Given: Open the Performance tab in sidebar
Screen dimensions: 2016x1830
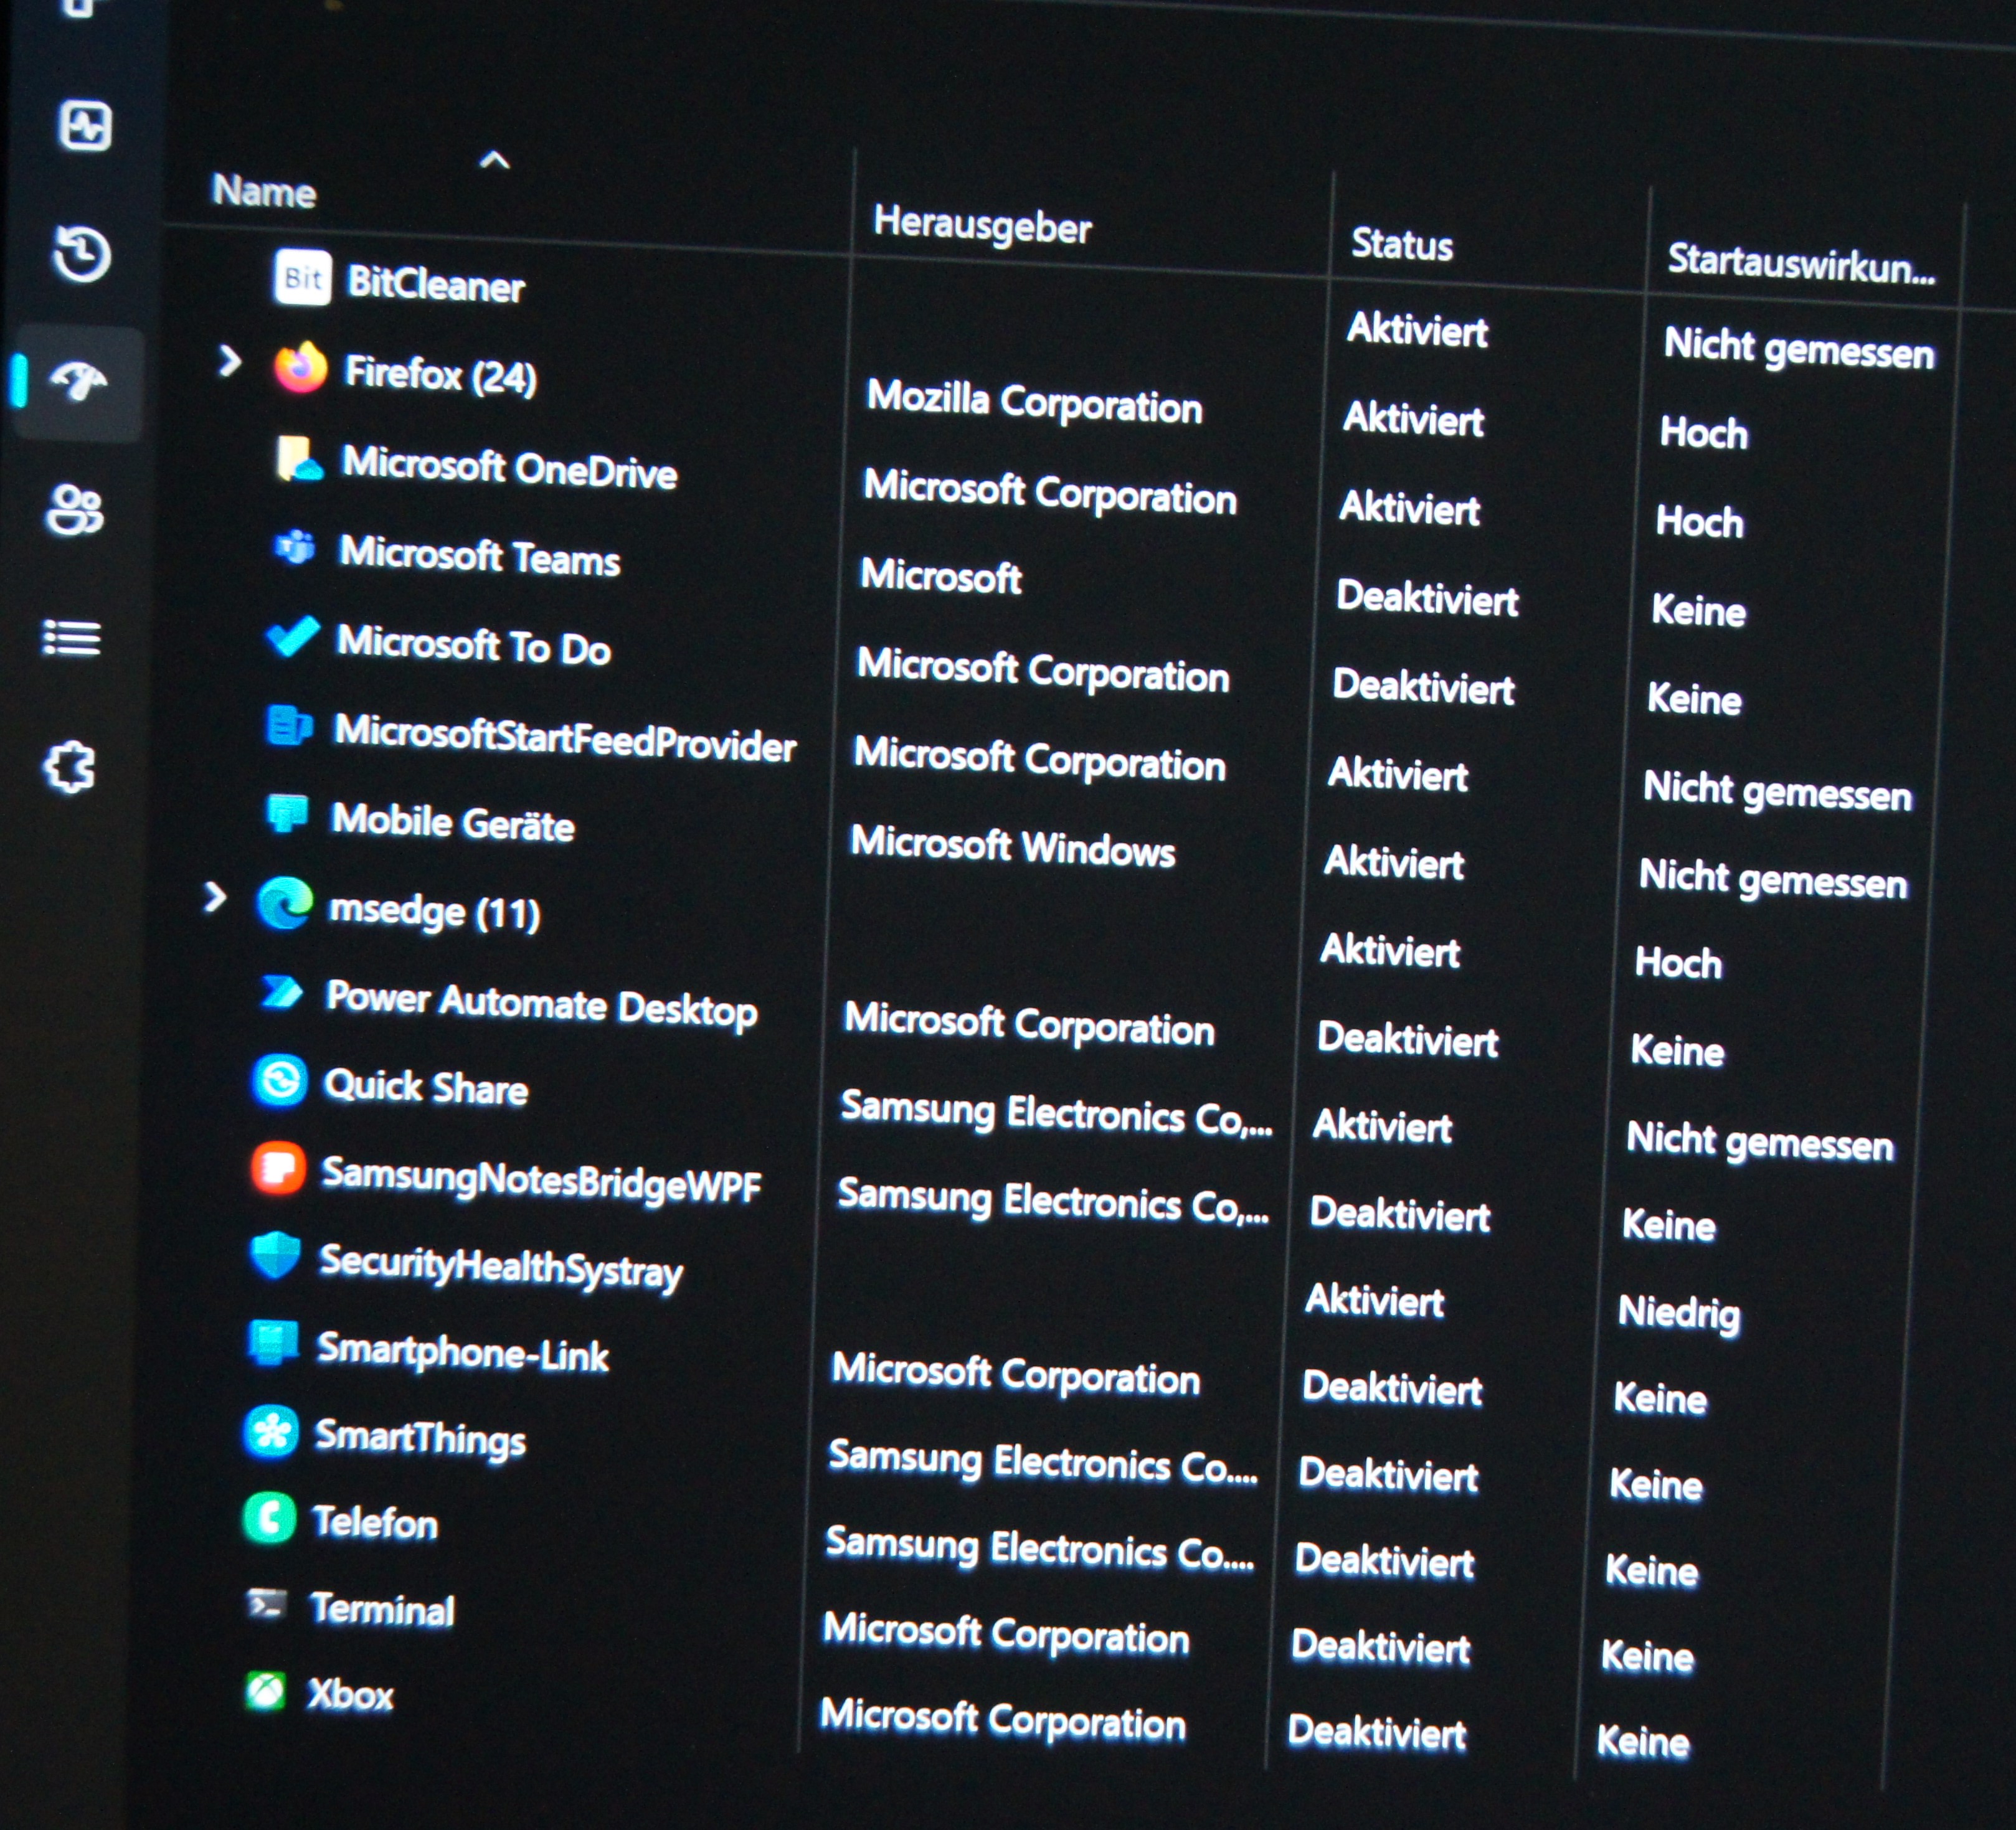Looking at the screenshot, I should (x=86, y=126).
